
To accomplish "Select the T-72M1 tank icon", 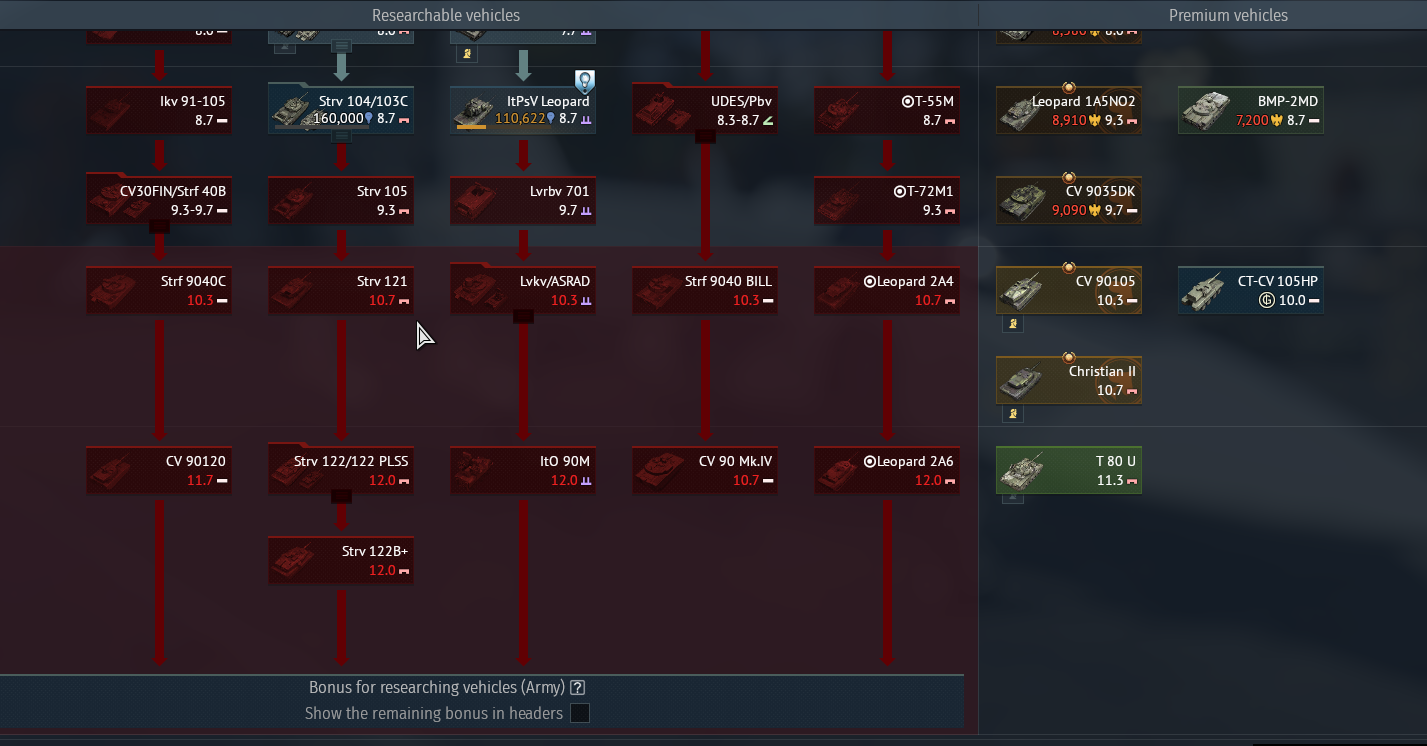I will [838, 200].
